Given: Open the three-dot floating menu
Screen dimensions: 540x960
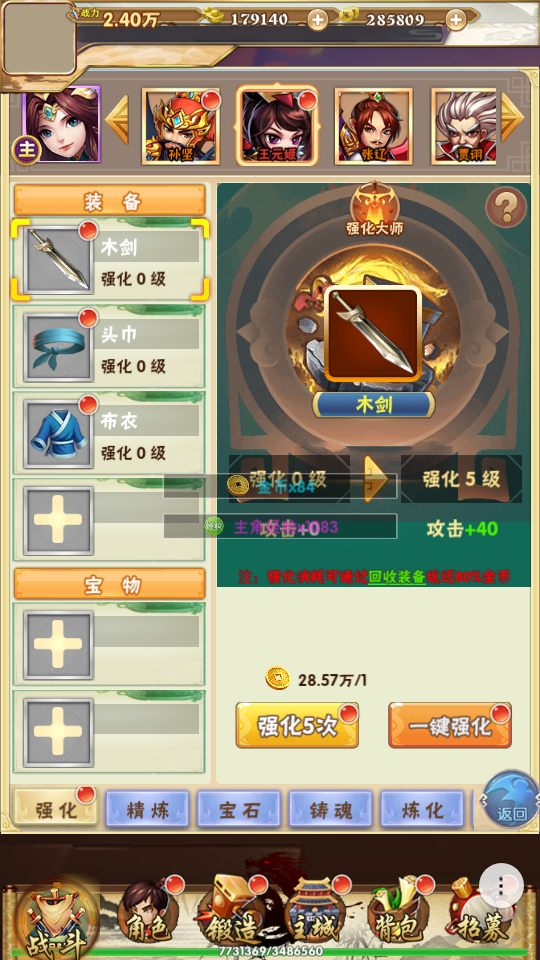Looking at the screenshot, I should [501, 885].
